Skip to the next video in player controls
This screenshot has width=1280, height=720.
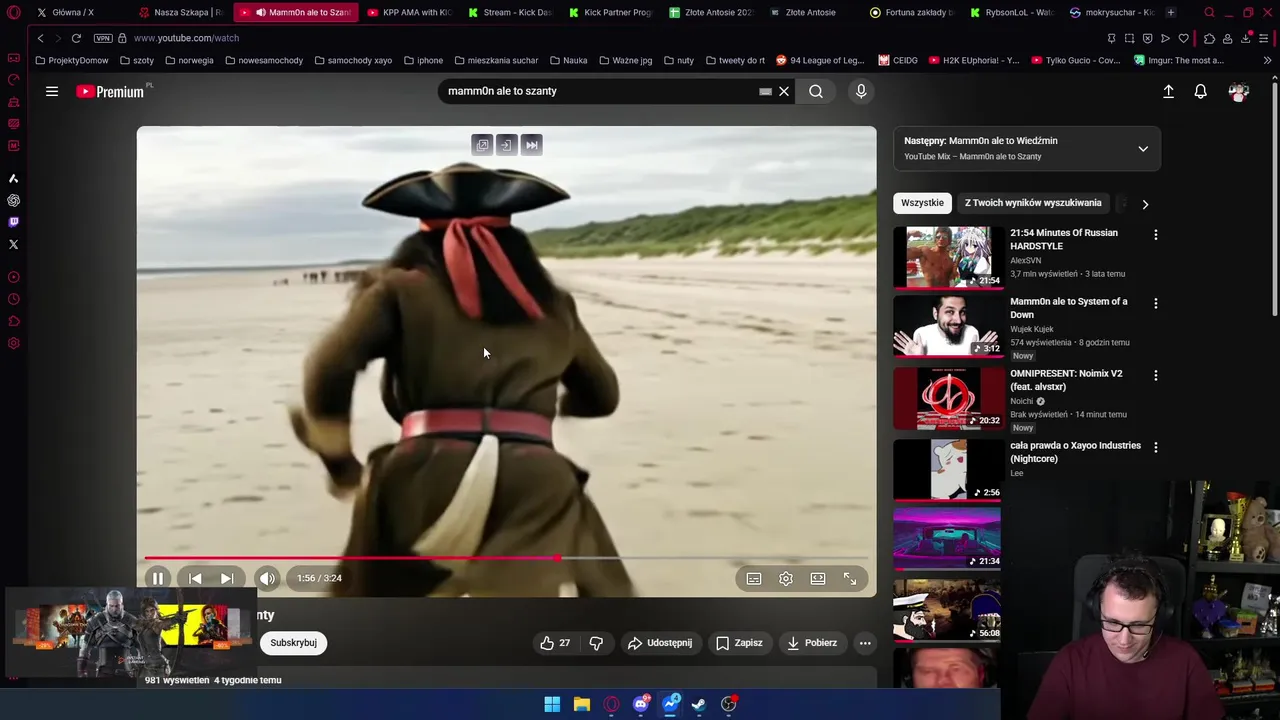tap(227, 578)
